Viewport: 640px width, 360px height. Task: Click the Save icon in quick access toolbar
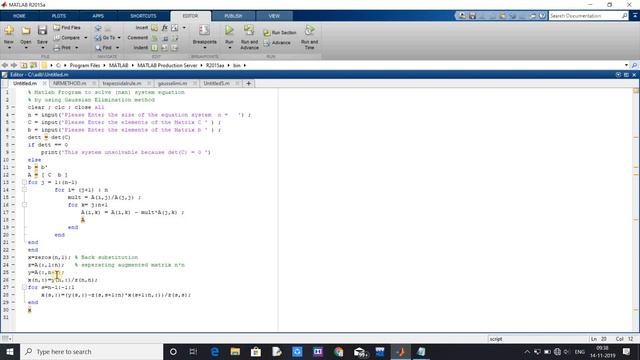[472, 16]
